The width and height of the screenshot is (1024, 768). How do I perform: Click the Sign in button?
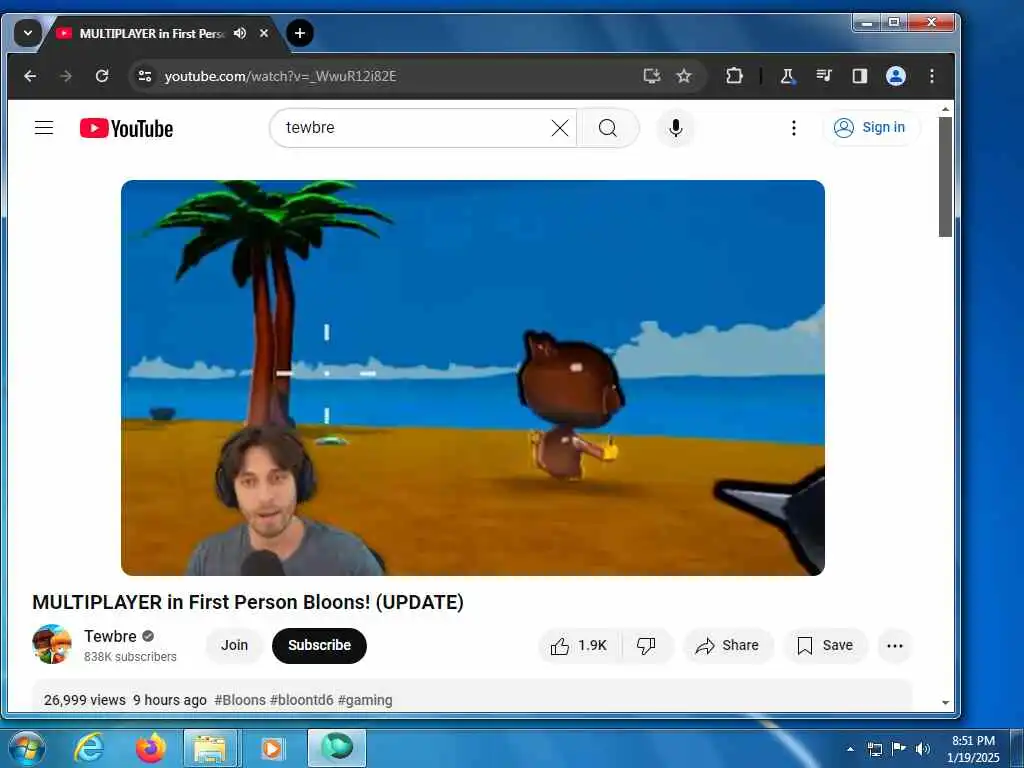pyautogui.click(x=871, y=127)
